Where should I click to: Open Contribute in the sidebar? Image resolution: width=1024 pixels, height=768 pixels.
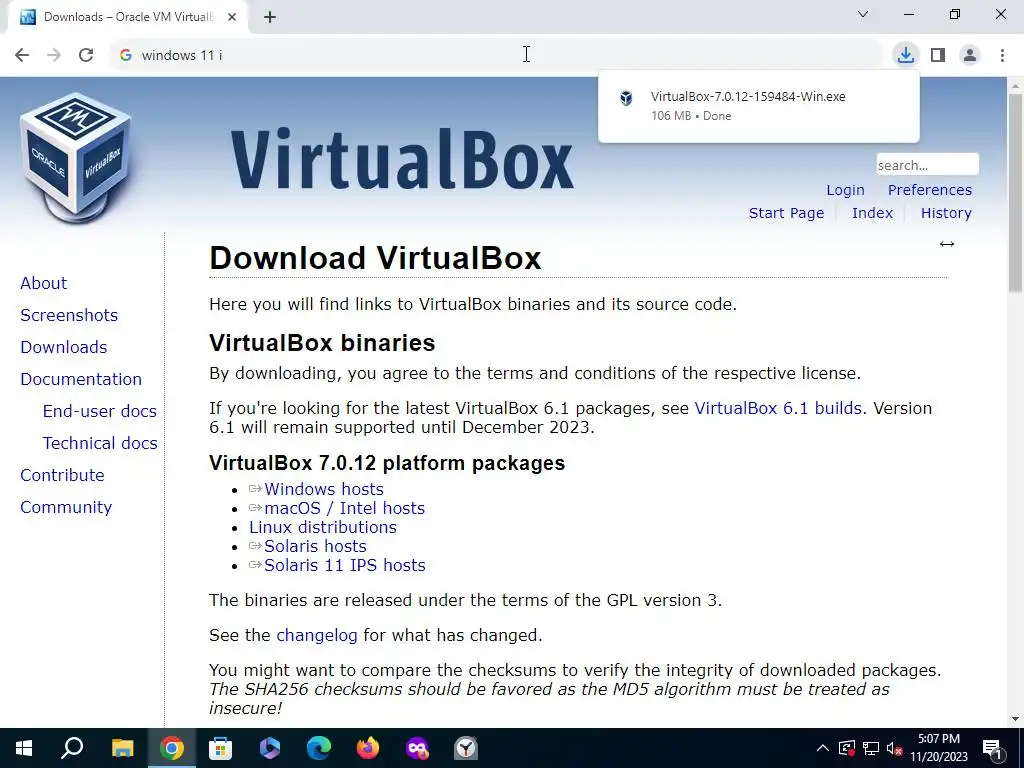pos(62,475)
